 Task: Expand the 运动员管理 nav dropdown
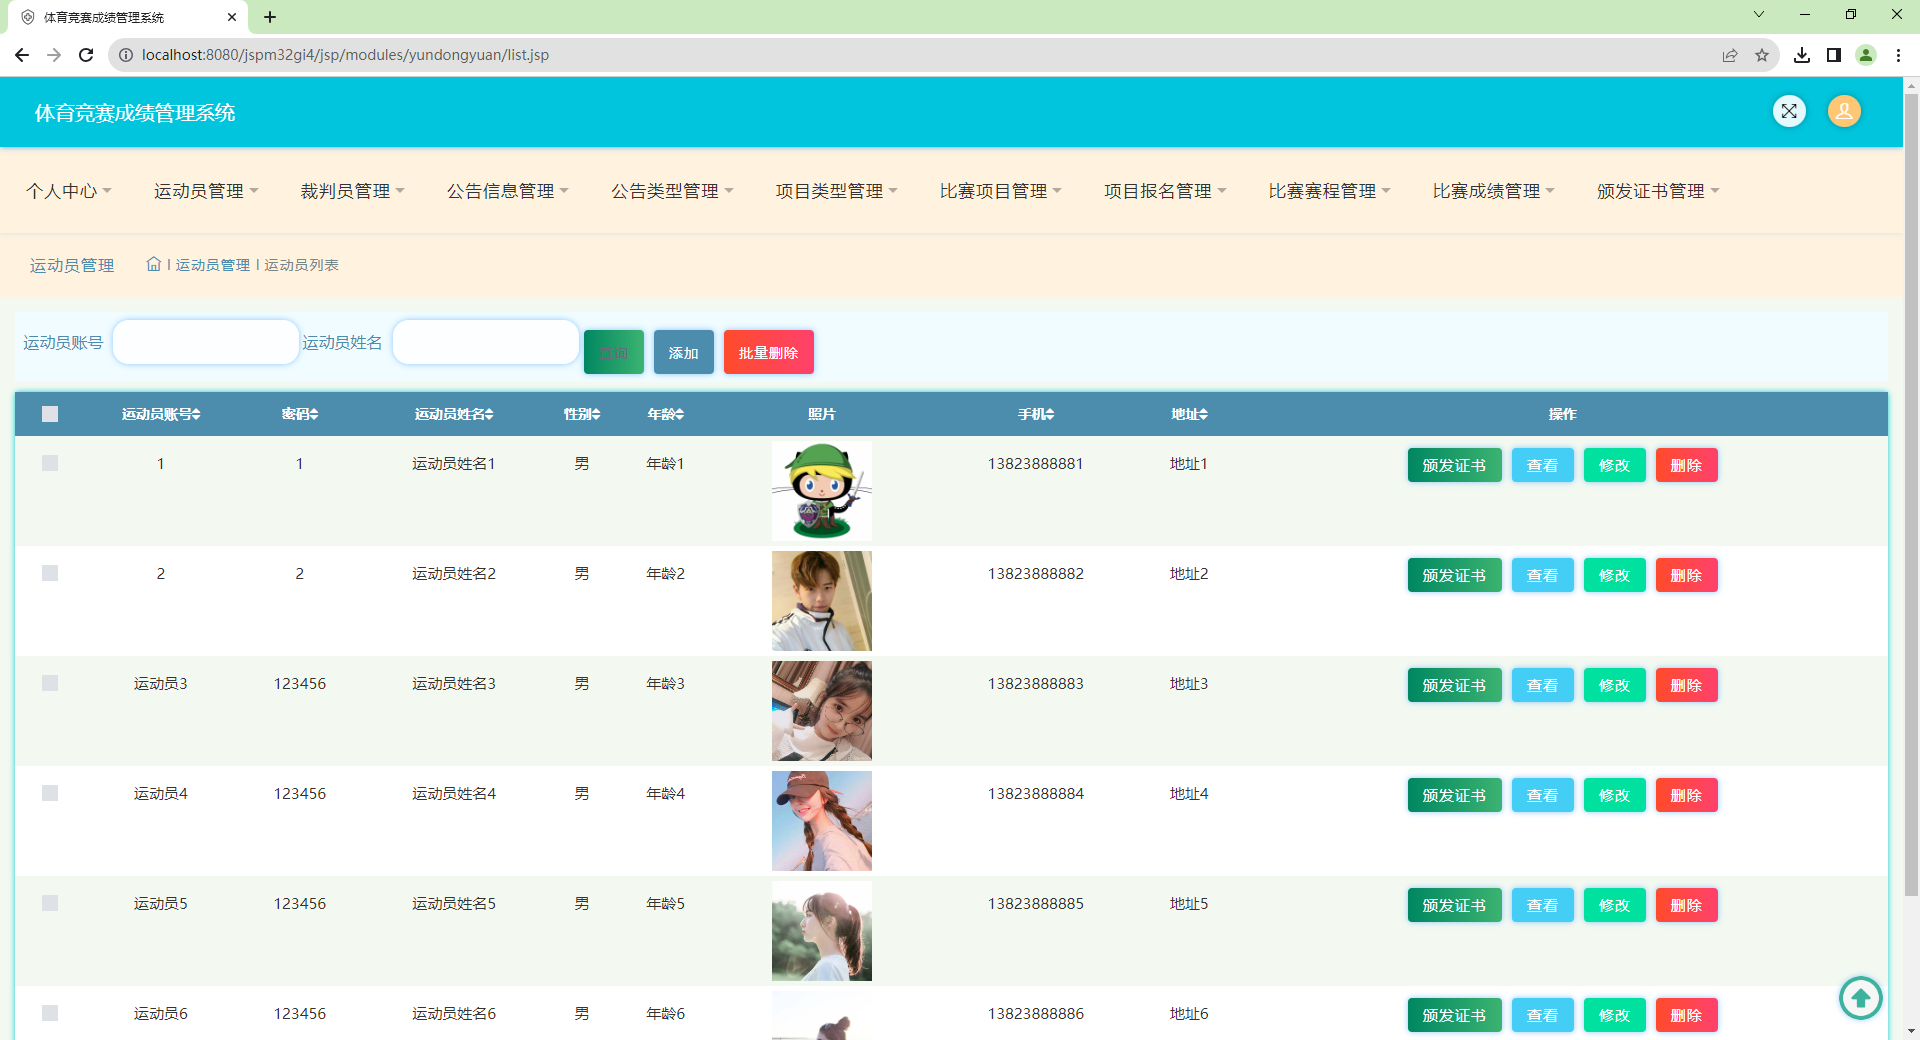coord(206,191)
